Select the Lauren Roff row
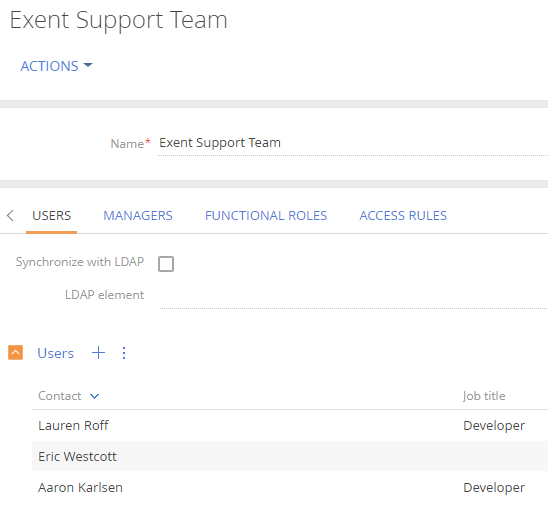The height and width of the screenshot is (512, 548). 290,425
